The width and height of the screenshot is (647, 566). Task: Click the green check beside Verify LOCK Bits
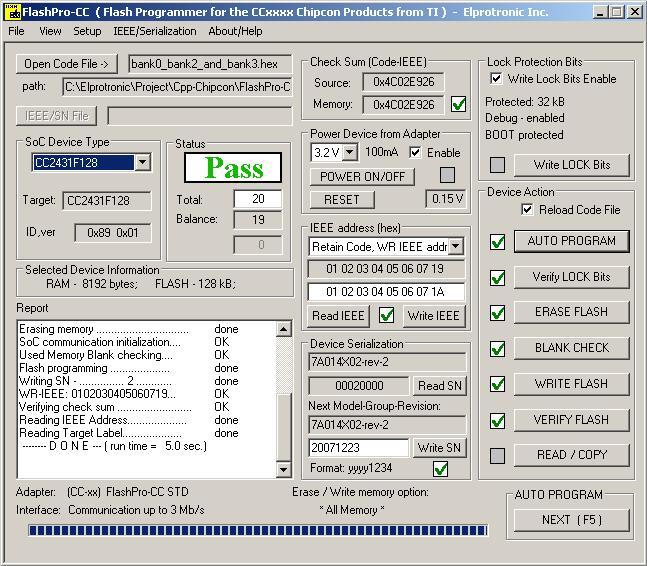(x=498, y=278)
